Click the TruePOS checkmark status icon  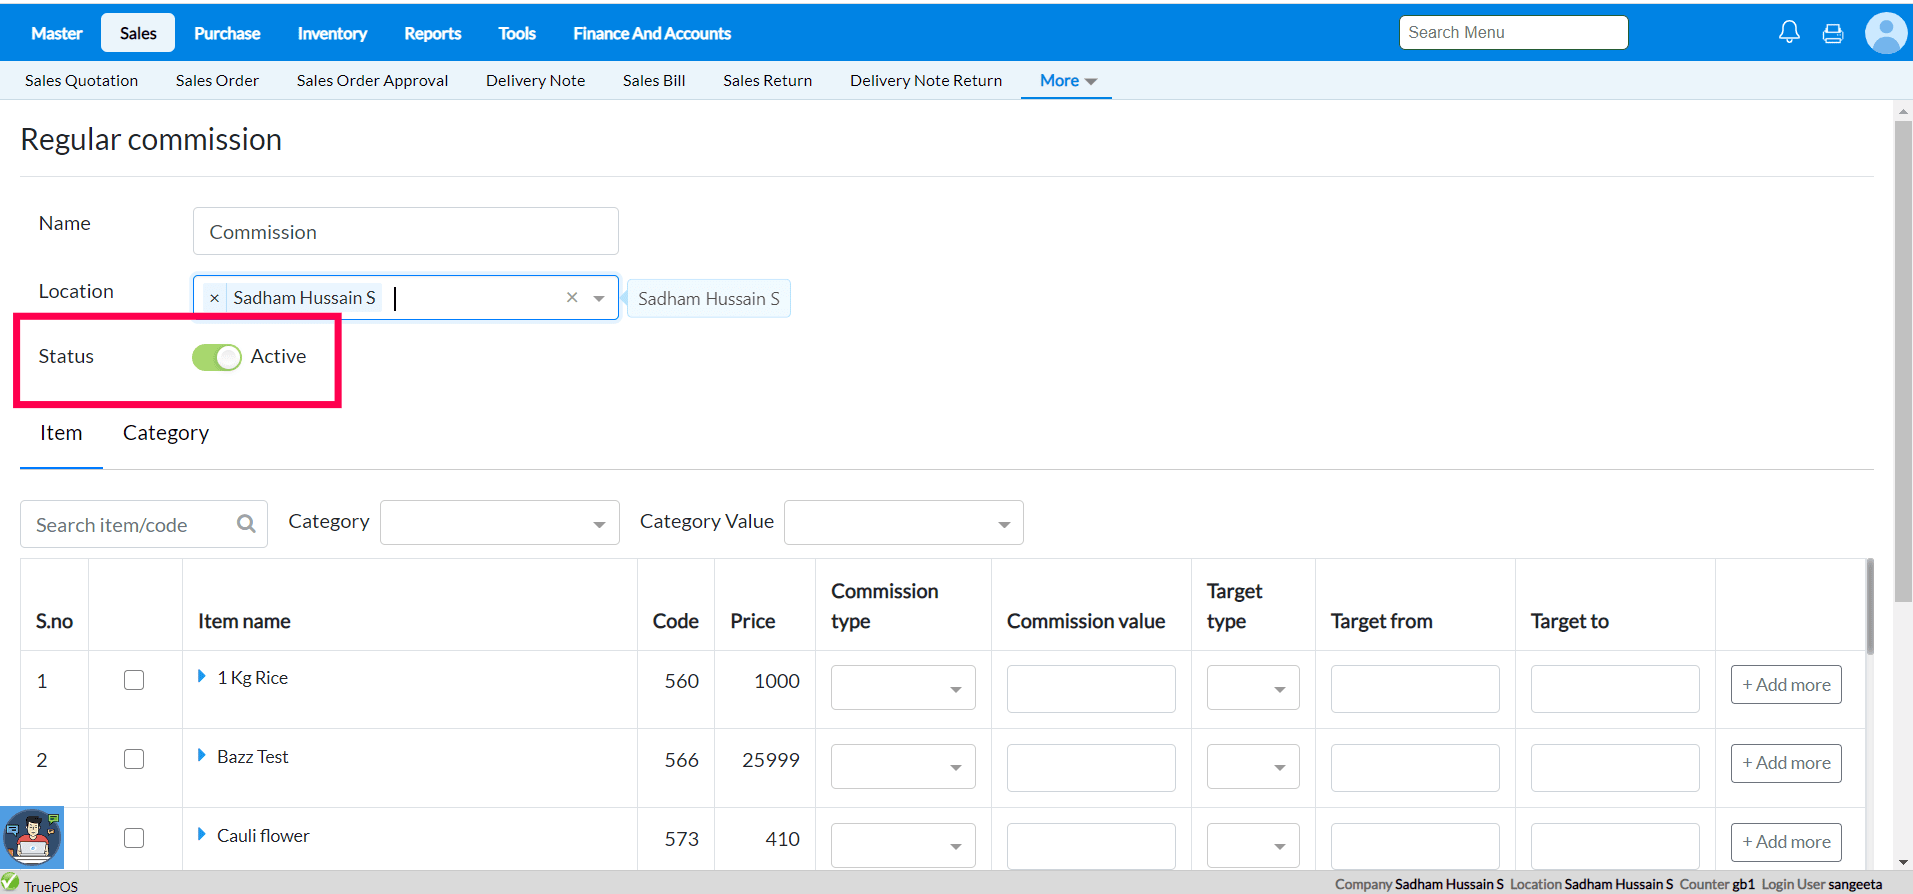[x=11, y=883]
